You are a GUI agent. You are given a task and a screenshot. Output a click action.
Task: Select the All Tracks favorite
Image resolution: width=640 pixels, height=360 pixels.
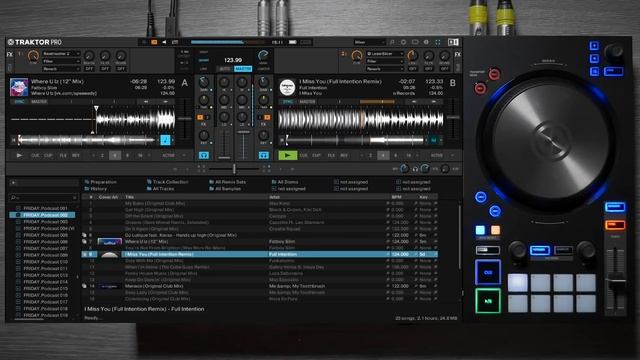click(160, 189)
